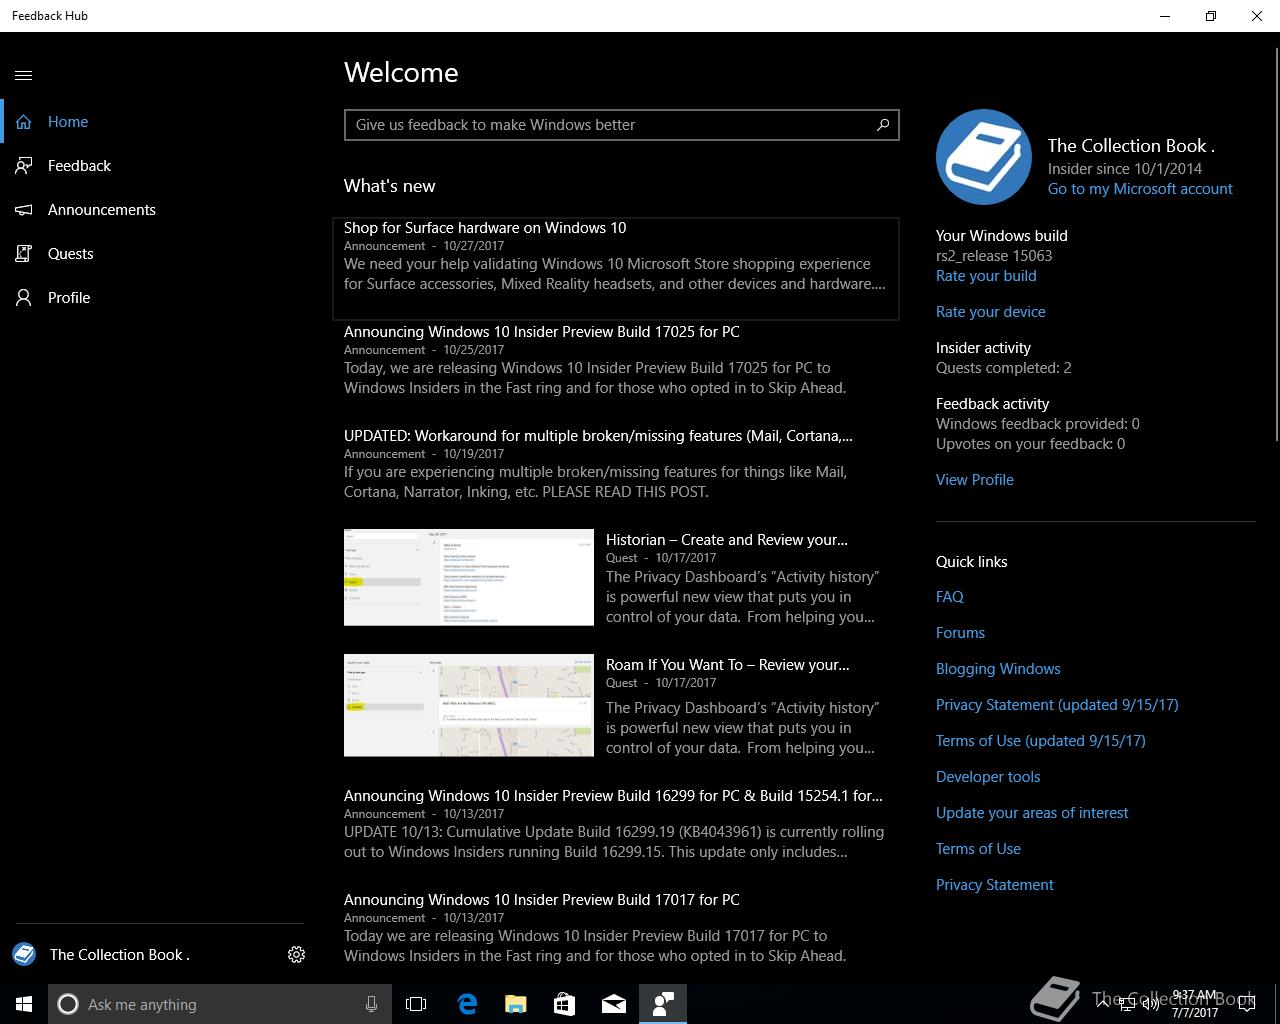The height and width of the screenshot is (1024, 1280).
Task: Minimize the Feedback Hub window
Action: click(1165, 16)
